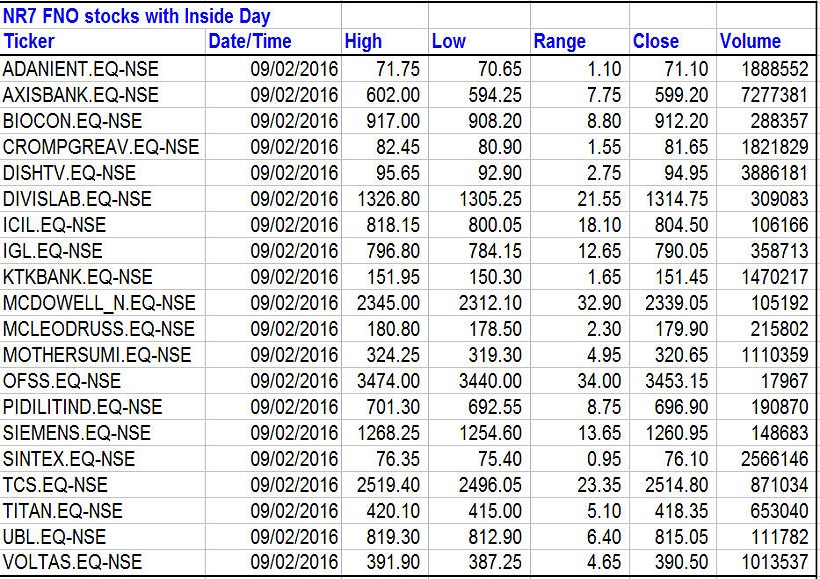Click the TCS.EQ-NSE ticker cell
Screen dimensions: 820x579
coord(55,485)
